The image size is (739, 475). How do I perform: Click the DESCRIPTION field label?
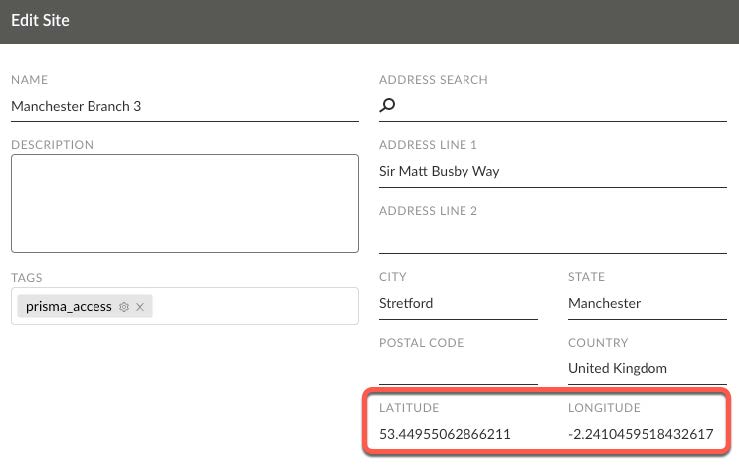click(x=52, y=145)
